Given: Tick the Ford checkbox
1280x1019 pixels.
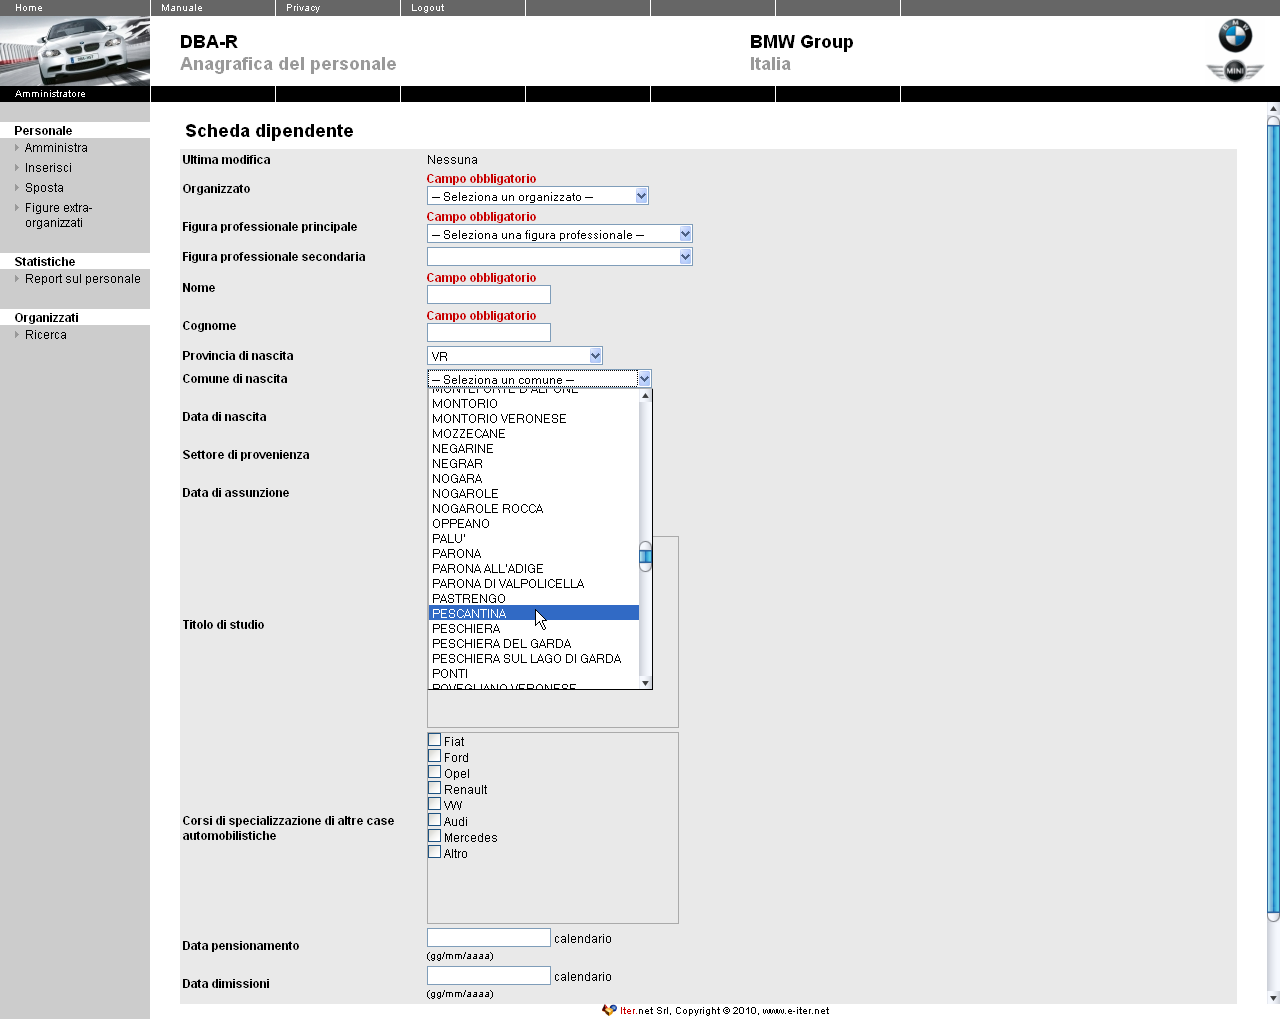Looking at the screenshot, I should point(434,756).
